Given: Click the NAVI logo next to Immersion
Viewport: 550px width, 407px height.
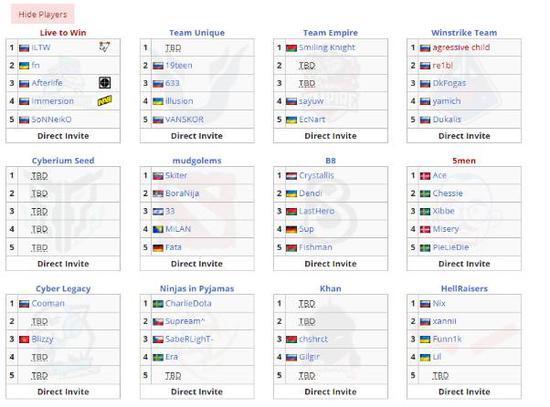Looking at the screenshot, I should [105, 101].
